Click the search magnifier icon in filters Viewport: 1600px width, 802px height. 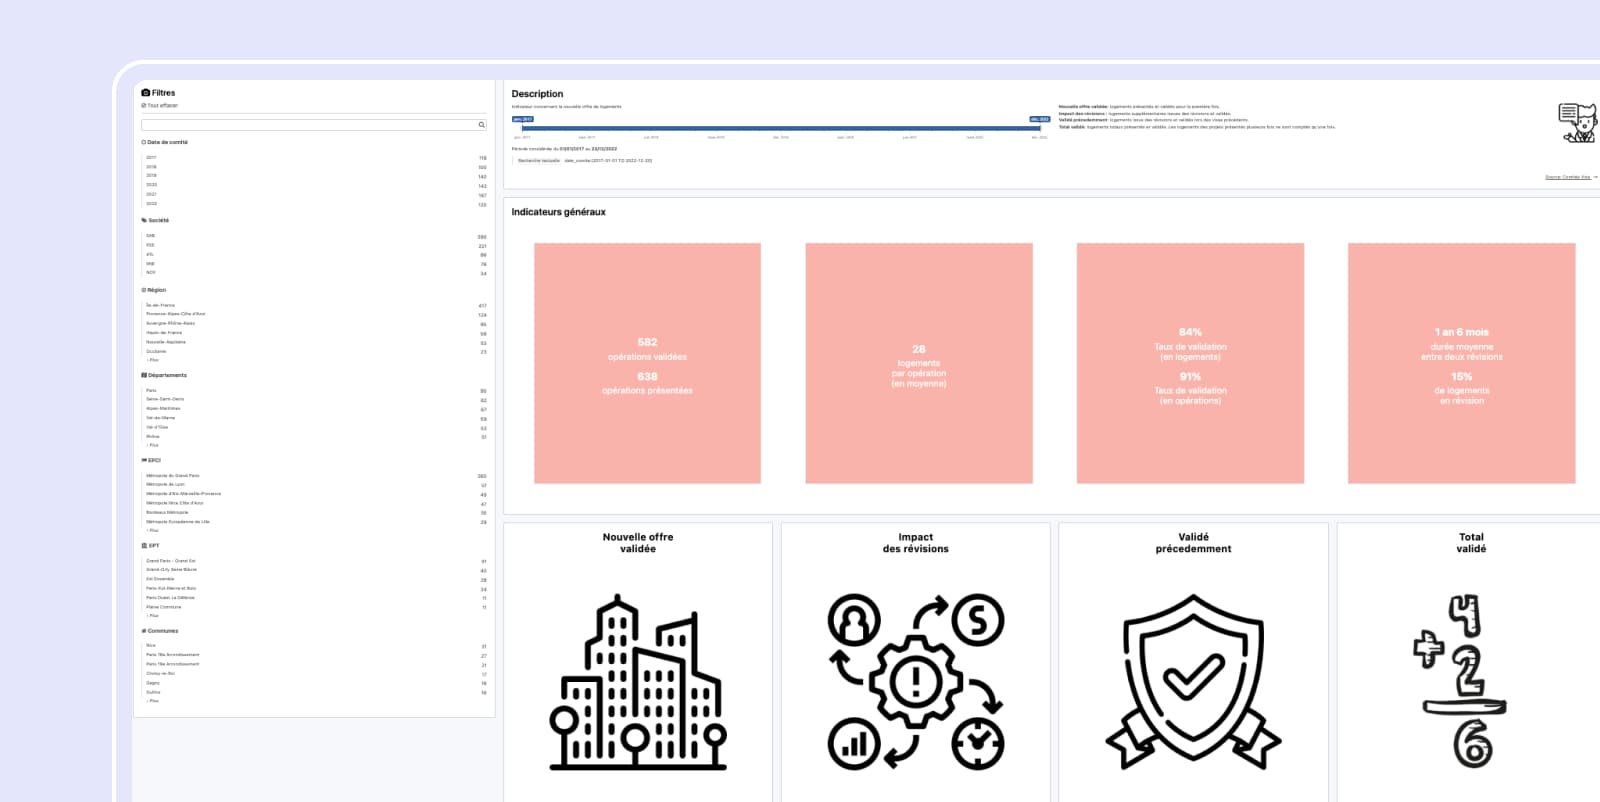(x=481, y=125)
